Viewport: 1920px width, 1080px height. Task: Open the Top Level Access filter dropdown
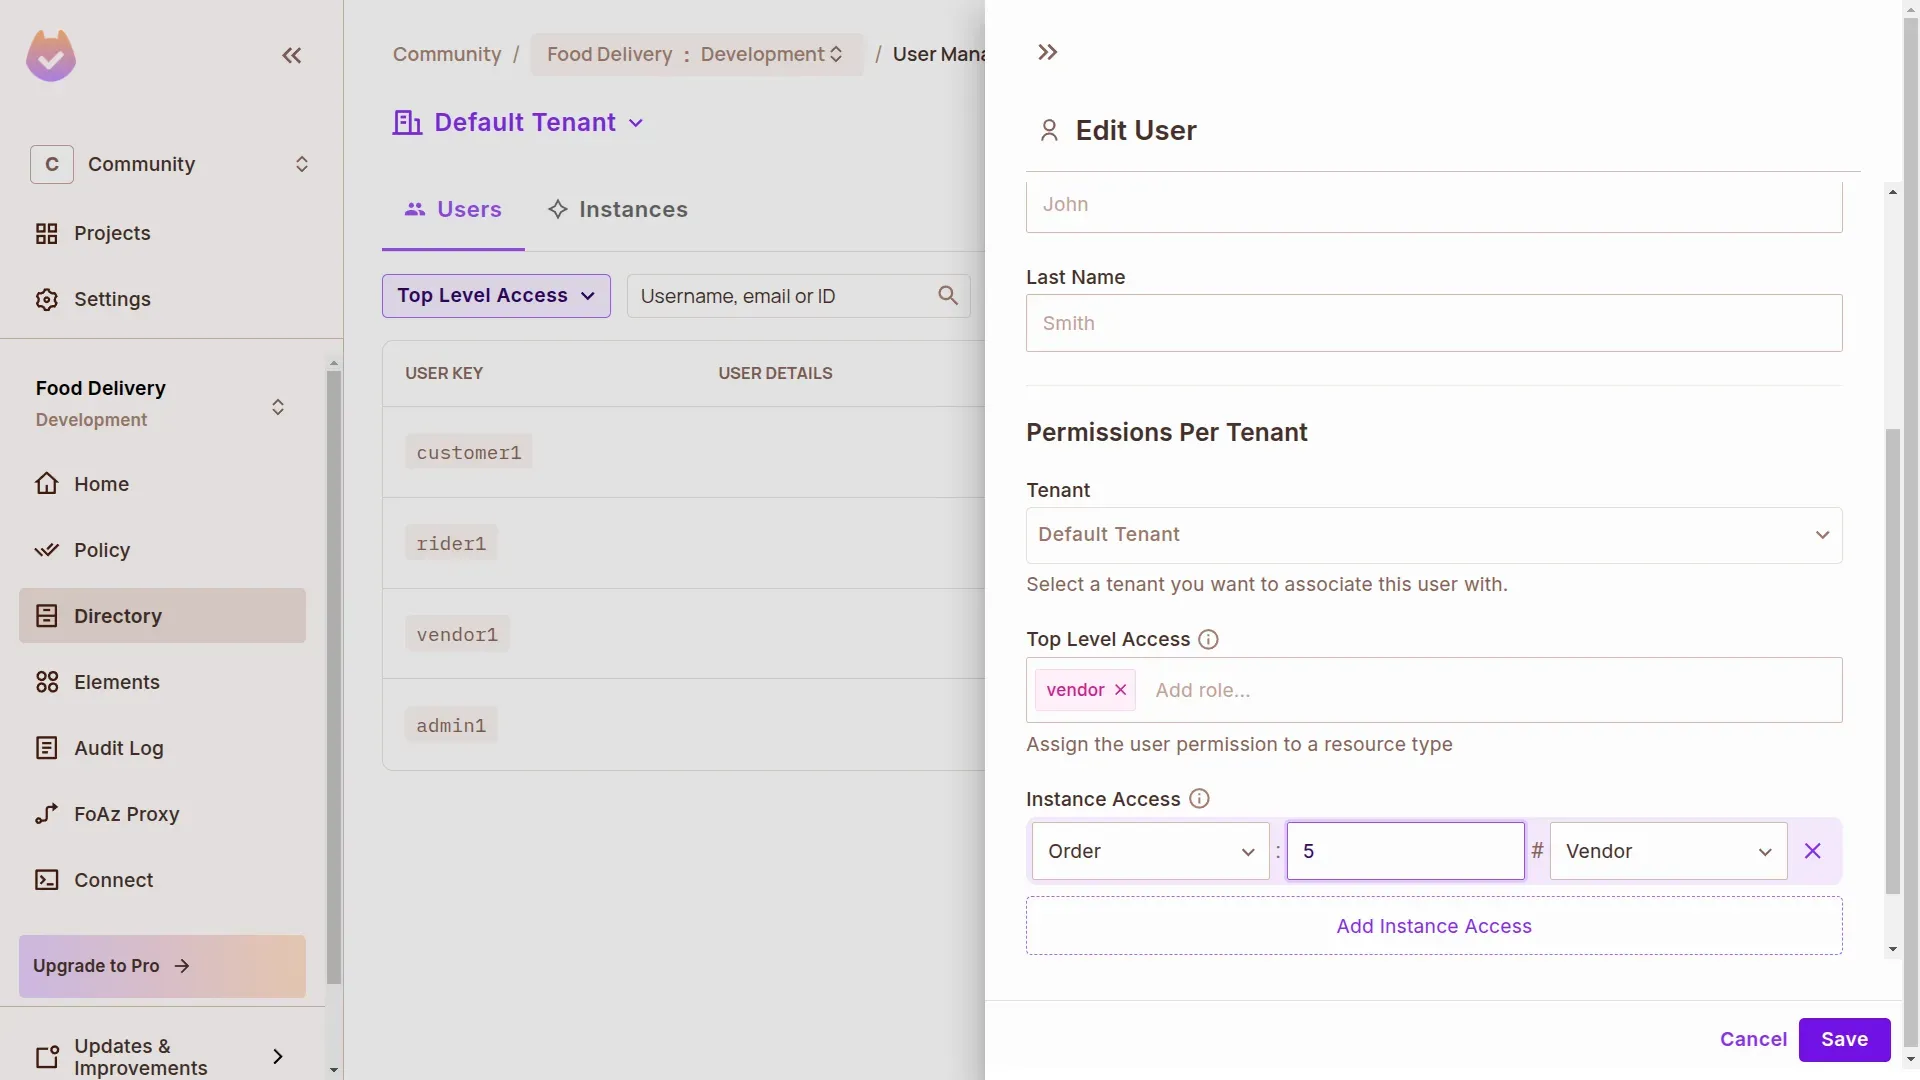496,296
